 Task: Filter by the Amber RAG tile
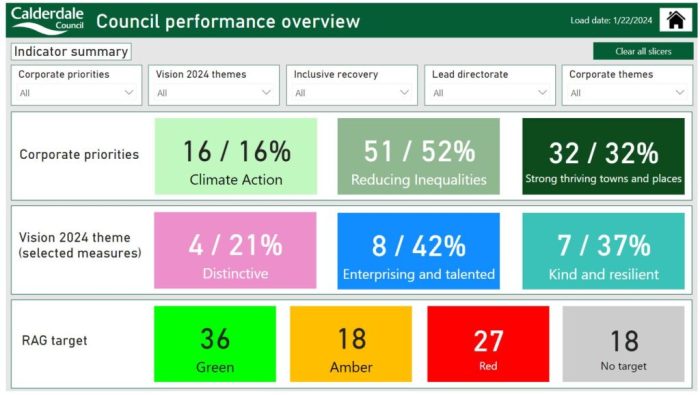click(x=351, y=344)
